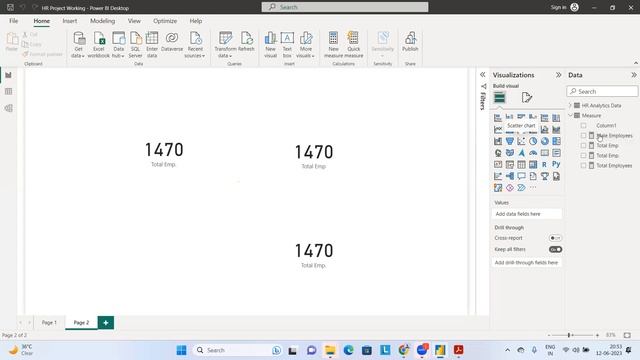Create a New measure
The width and height of the screenshot is (640, 360).
(333, 45)
